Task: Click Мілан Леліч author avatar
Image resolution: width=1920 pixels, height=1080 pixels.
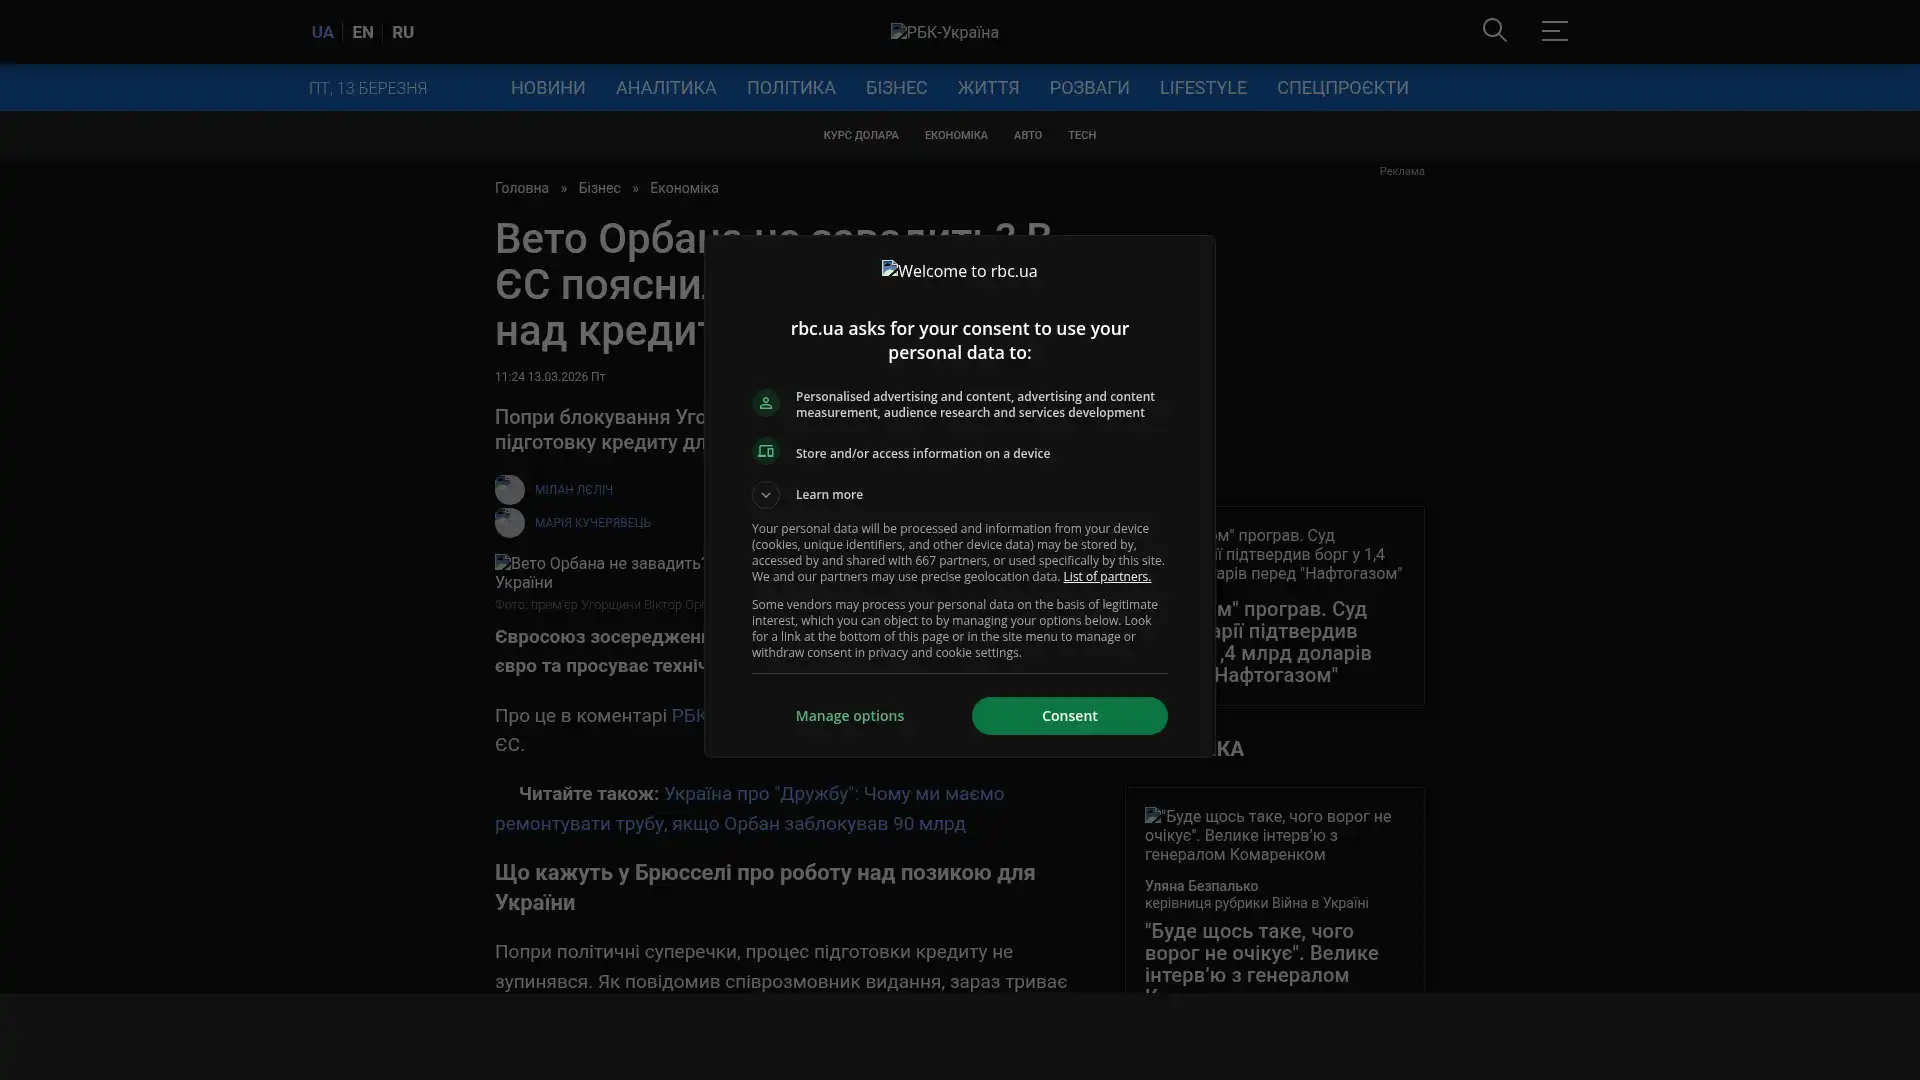Action: (x=509, y=490)
